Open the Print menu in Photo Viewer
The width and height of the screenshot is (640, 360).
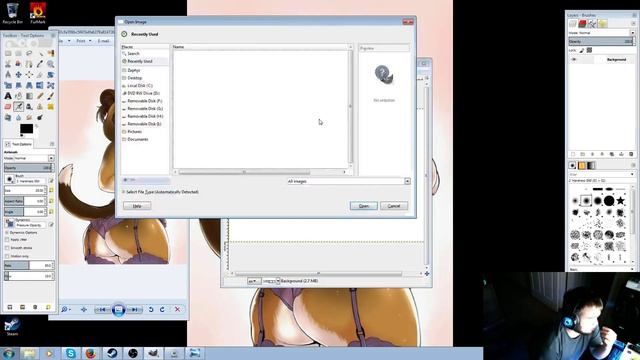click(x=83, y=41)
